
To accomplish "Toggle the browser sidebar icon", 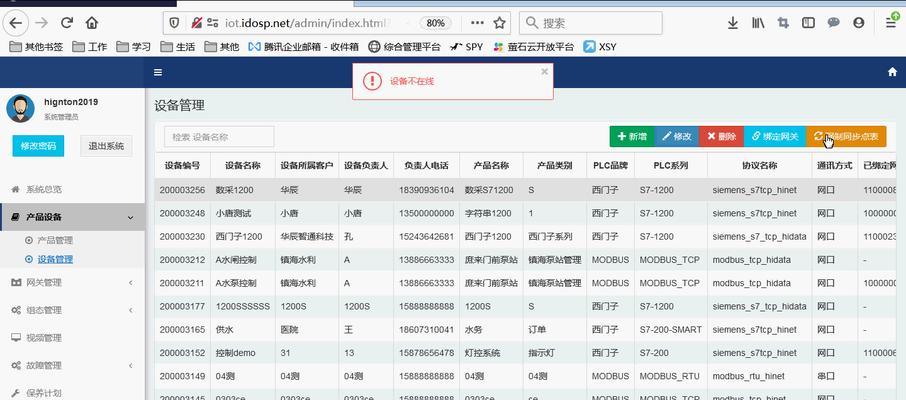I will [x=808, y=23].
